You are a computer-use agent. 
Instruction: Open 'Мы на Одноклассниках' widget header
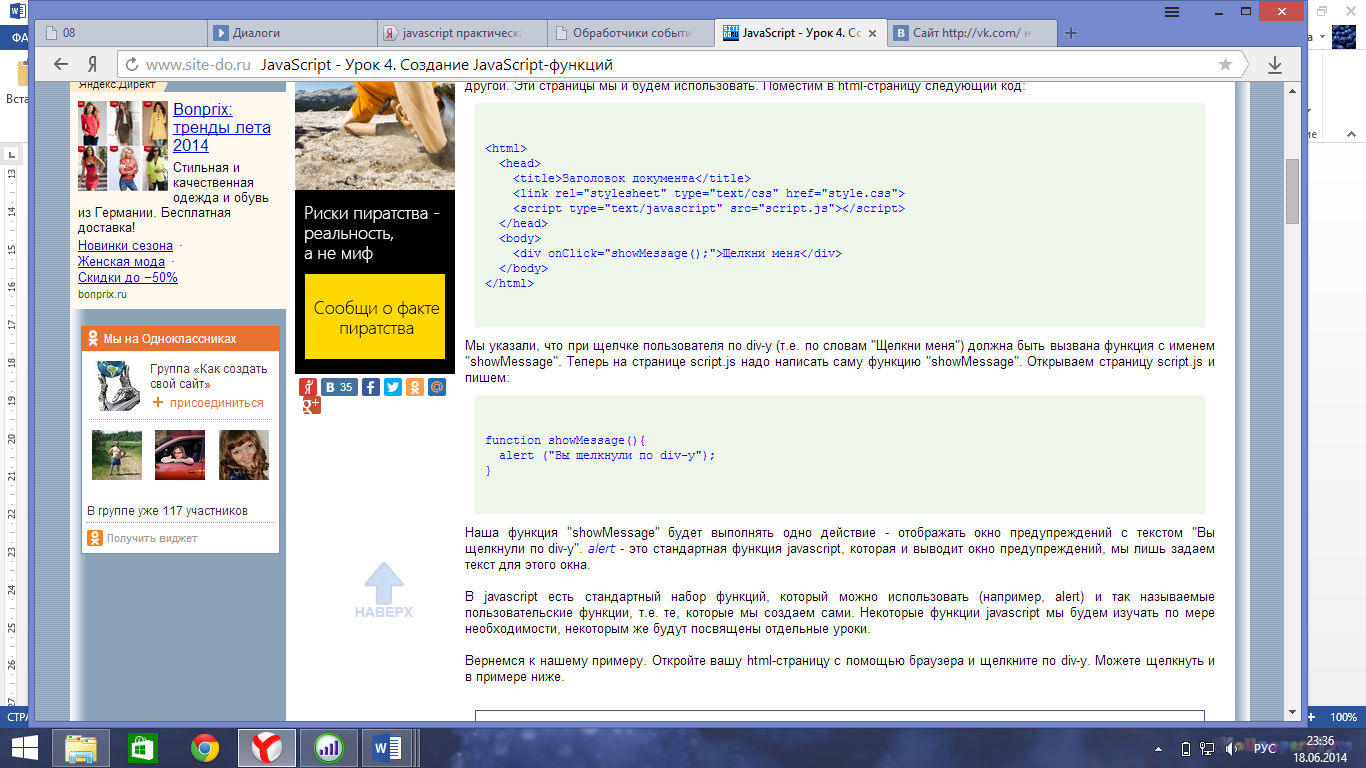pyautogui.click(x=180, y=339)
